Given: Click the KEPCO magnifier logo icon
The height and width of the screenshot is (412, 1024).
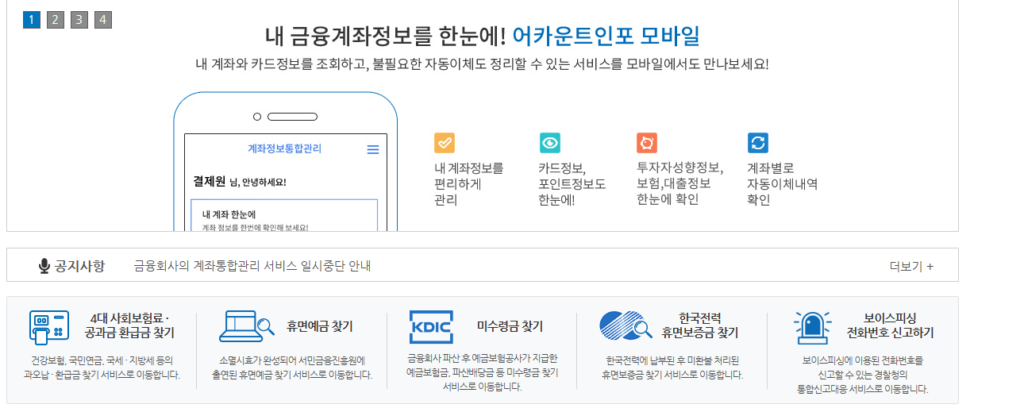Looking at the screenshot, I should tap(626, 325).
